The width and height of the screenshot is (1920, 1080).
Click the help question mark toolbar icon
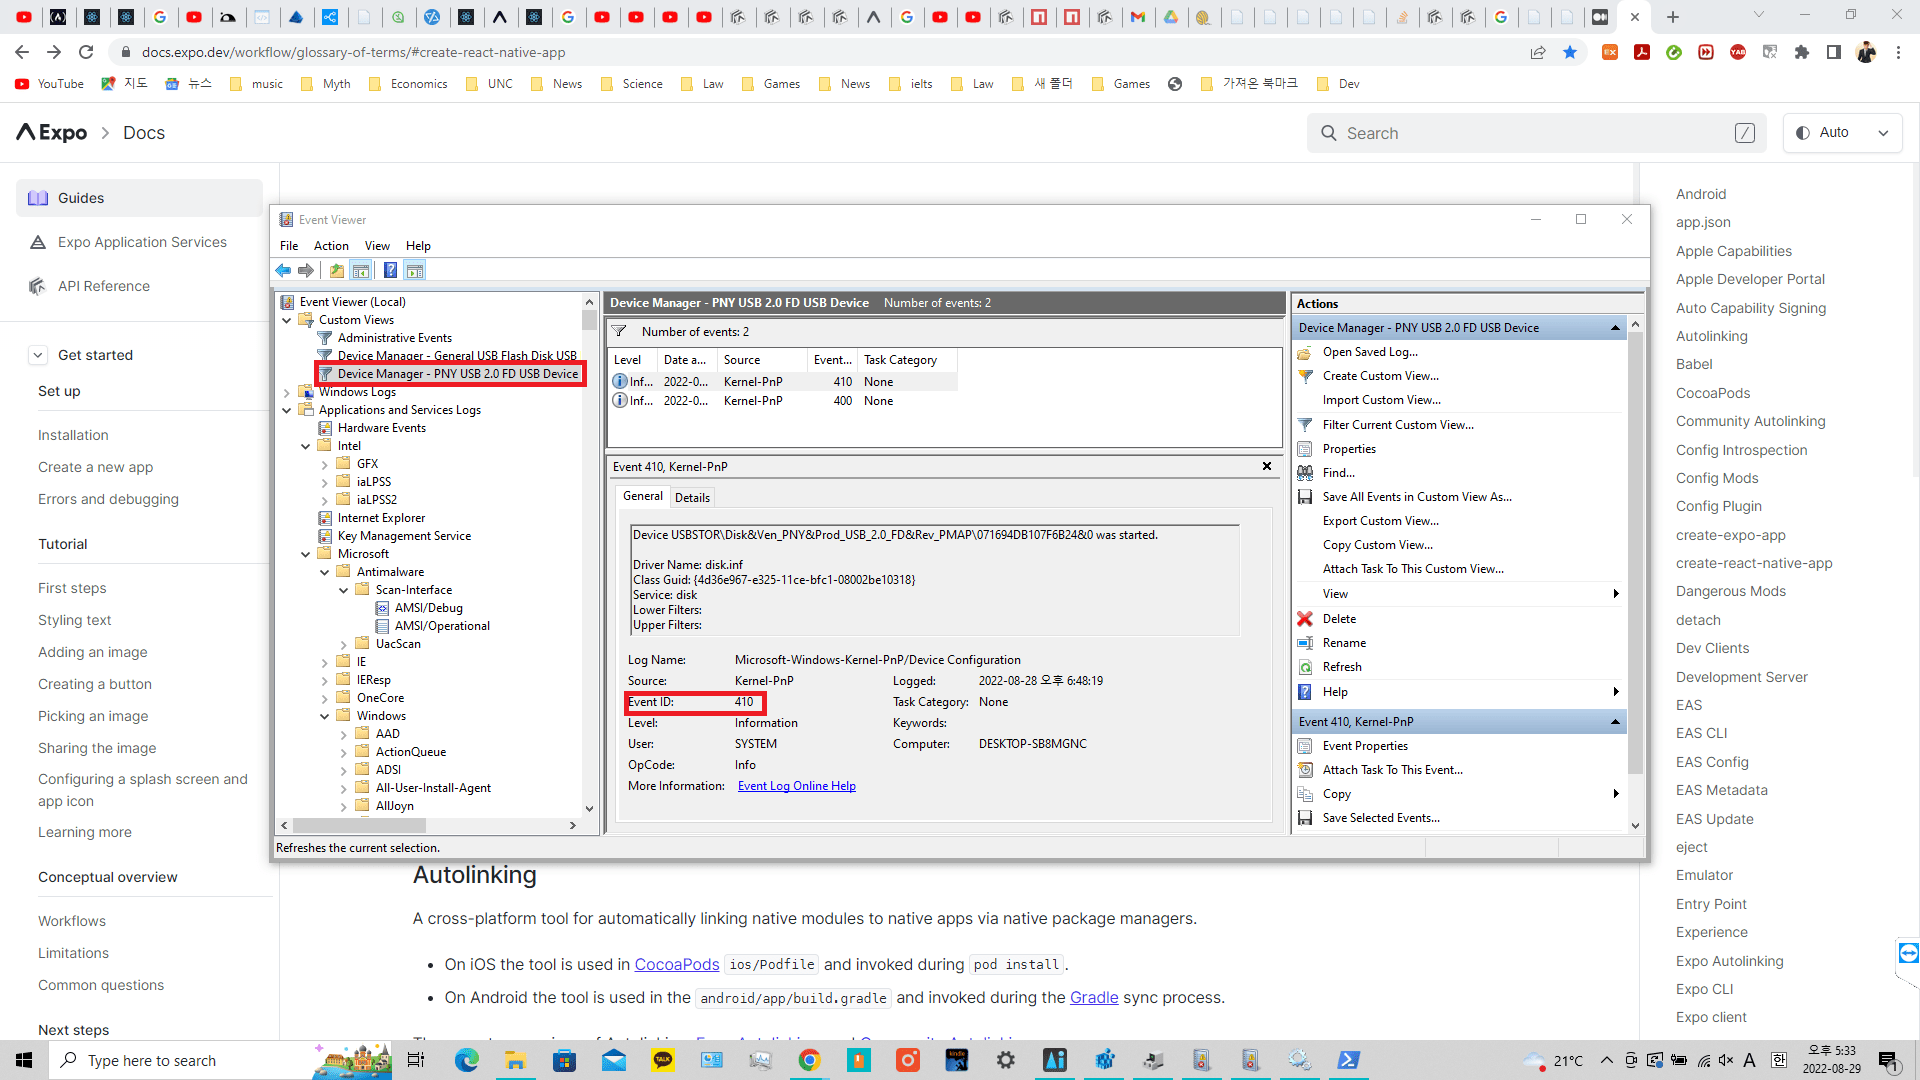coord(390,271)
